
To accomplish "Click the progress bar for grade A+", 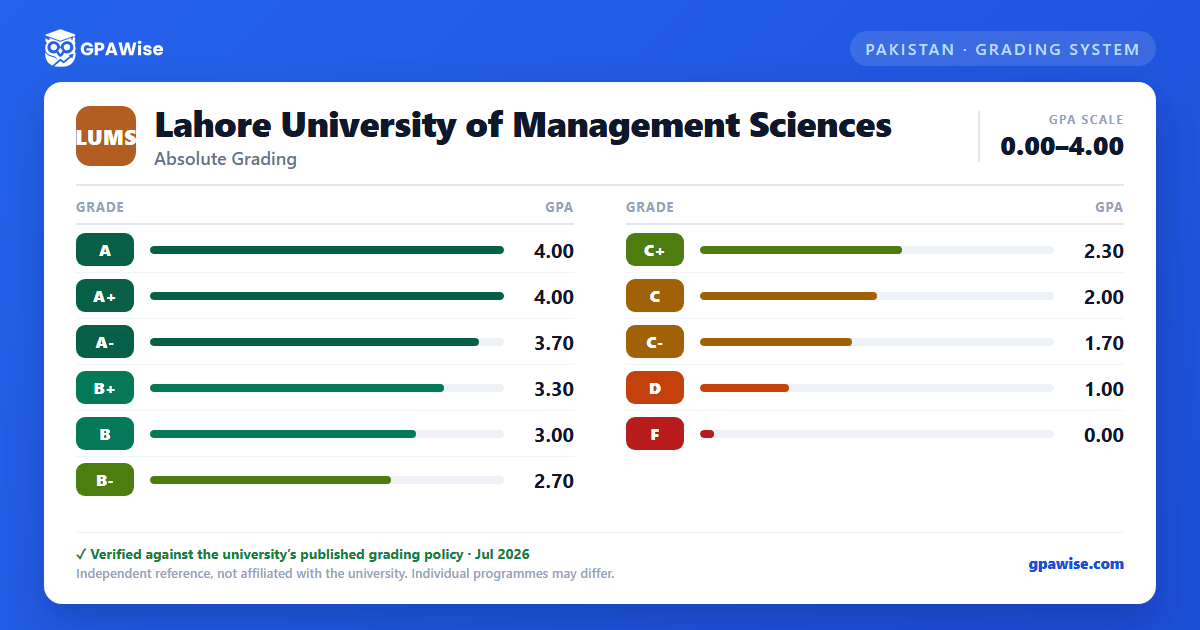I will pos(327,296).
